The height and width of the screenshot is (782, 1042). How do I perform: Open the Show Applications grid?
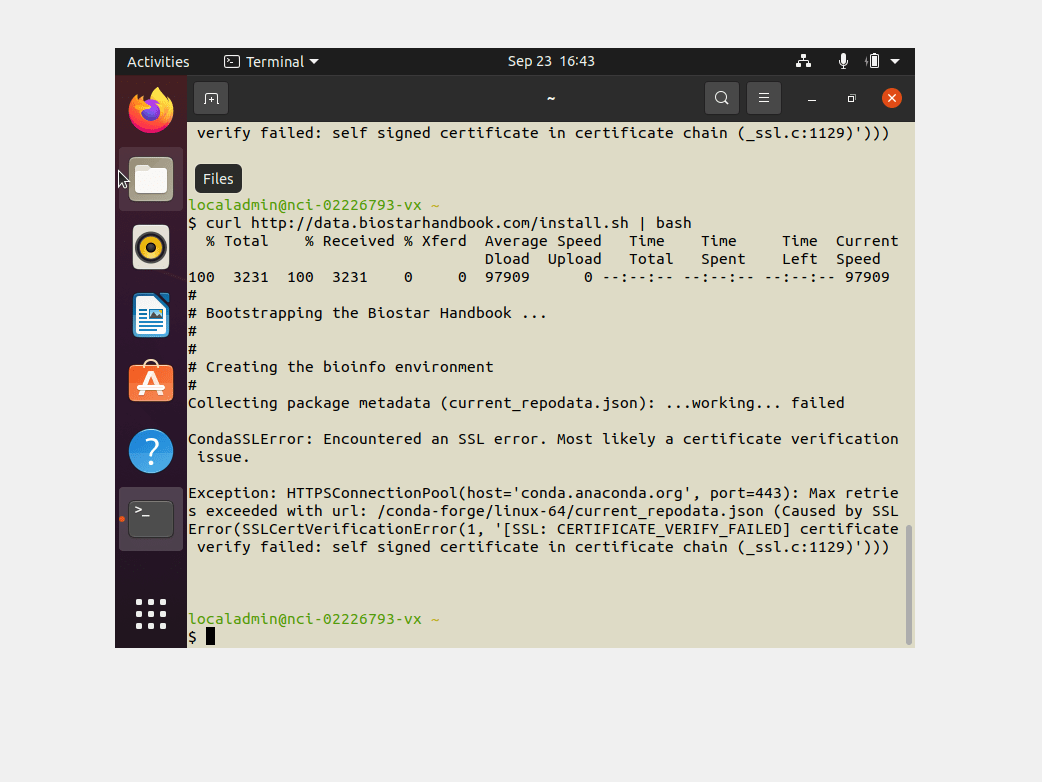coord(151,614)
